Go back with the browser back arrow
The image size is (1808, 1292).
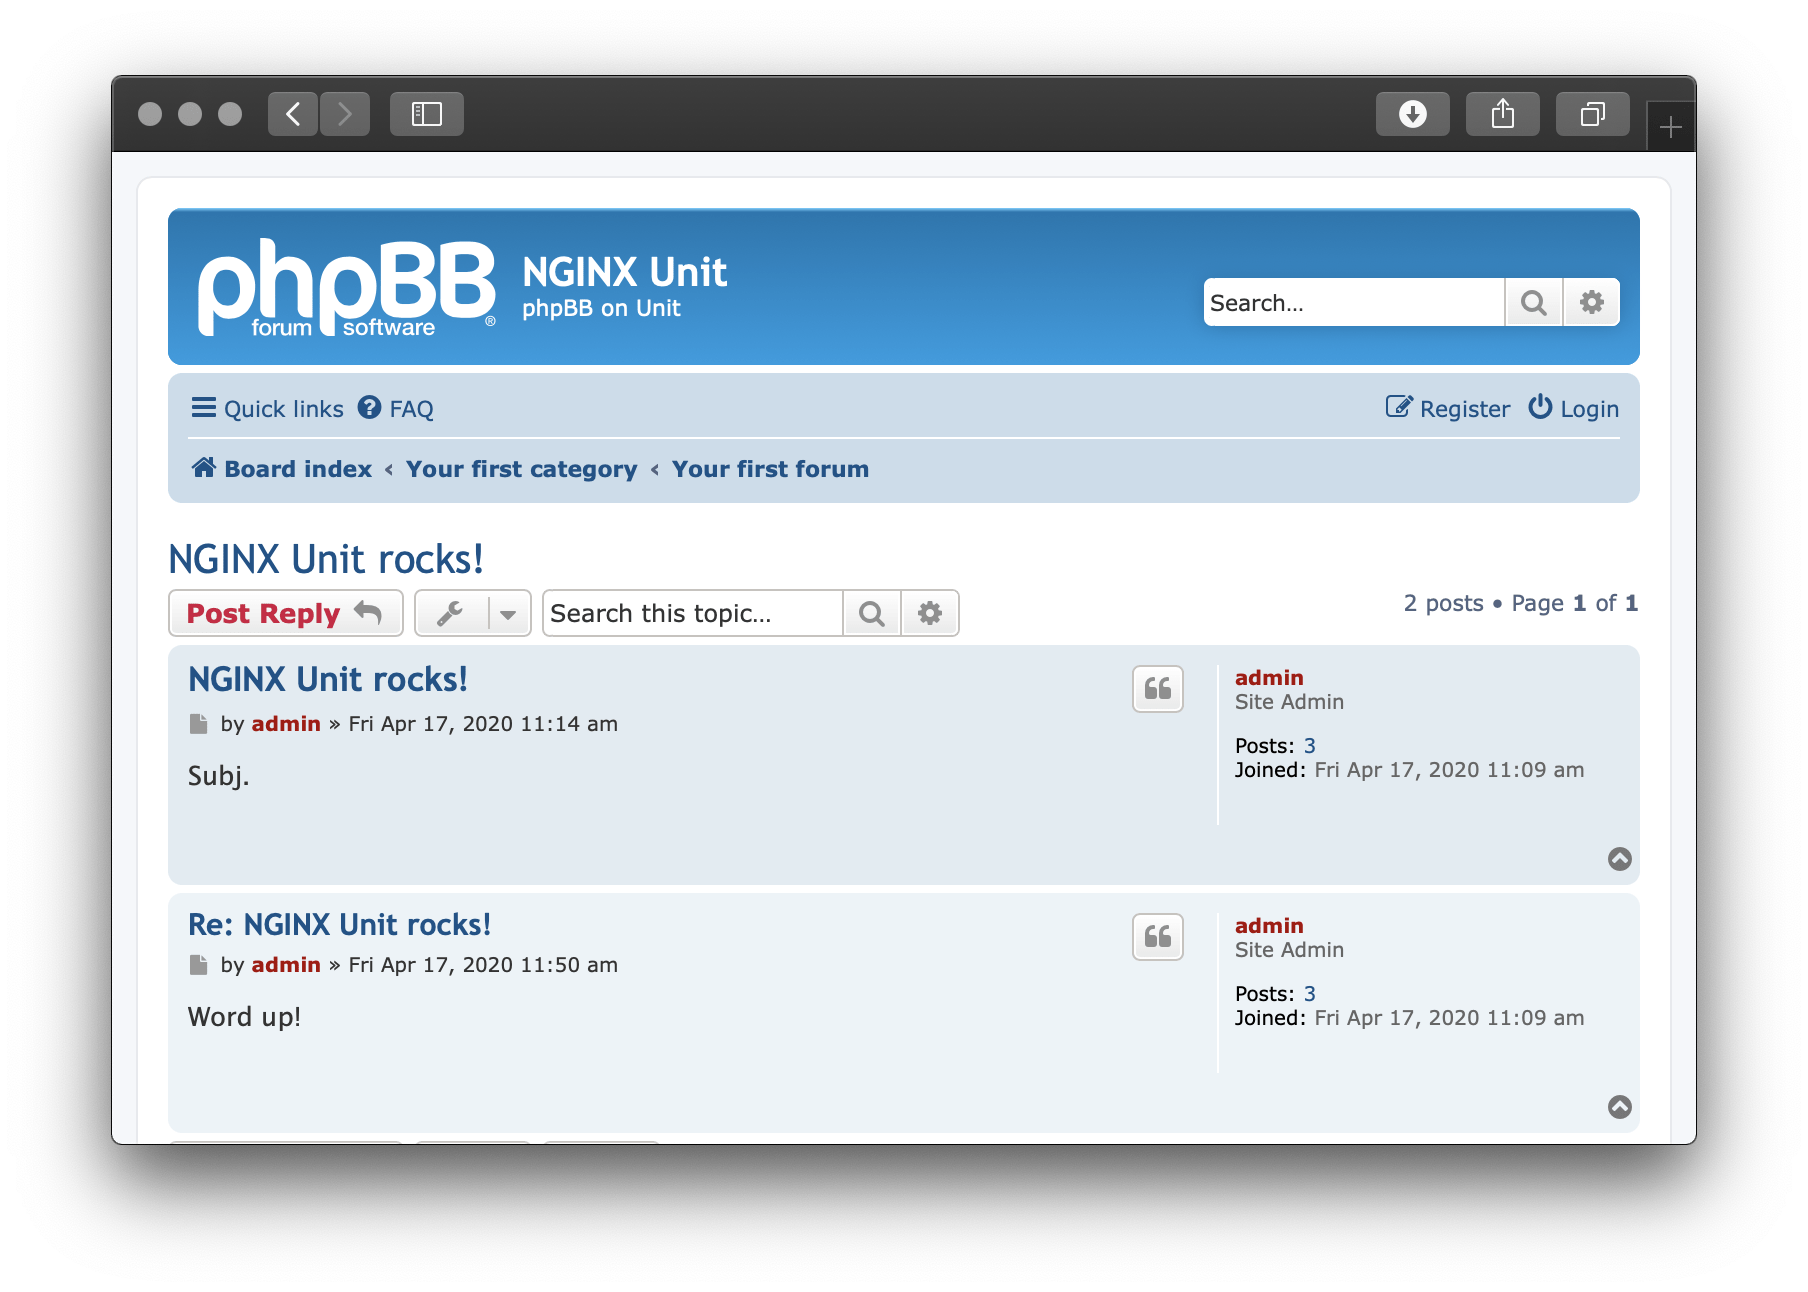(293, 114)
